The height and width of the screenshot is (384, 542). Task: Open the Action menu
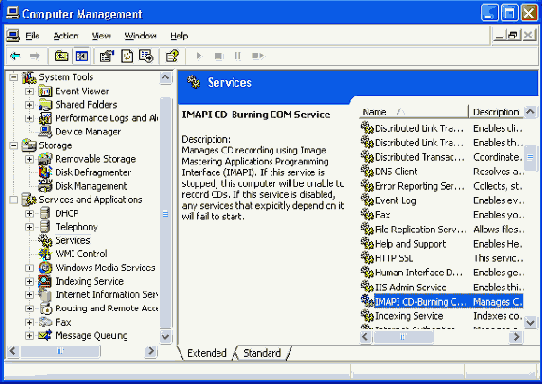coord(66,36)
